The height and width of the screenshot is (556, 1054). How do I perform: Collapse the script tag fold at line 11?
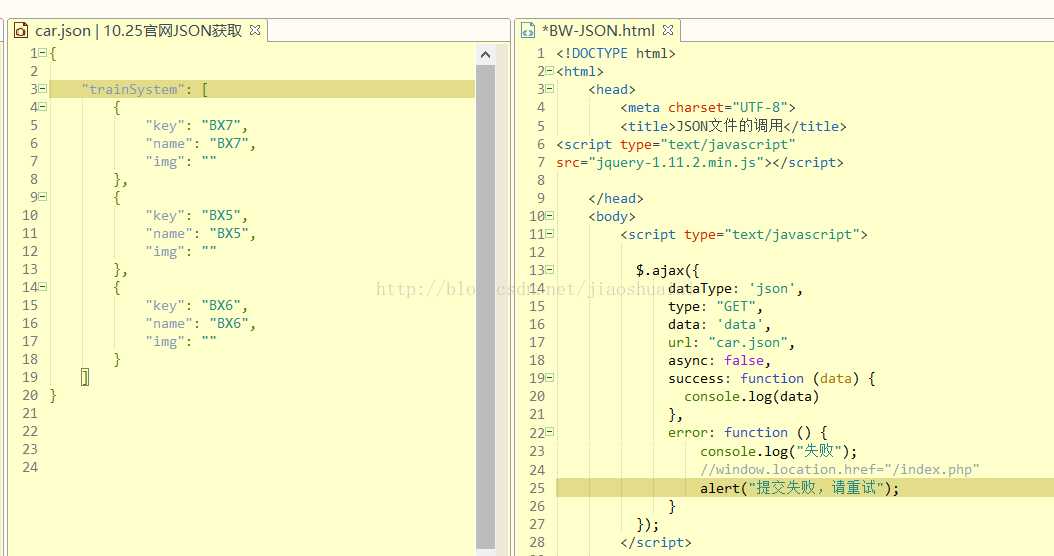coord(550,234)
